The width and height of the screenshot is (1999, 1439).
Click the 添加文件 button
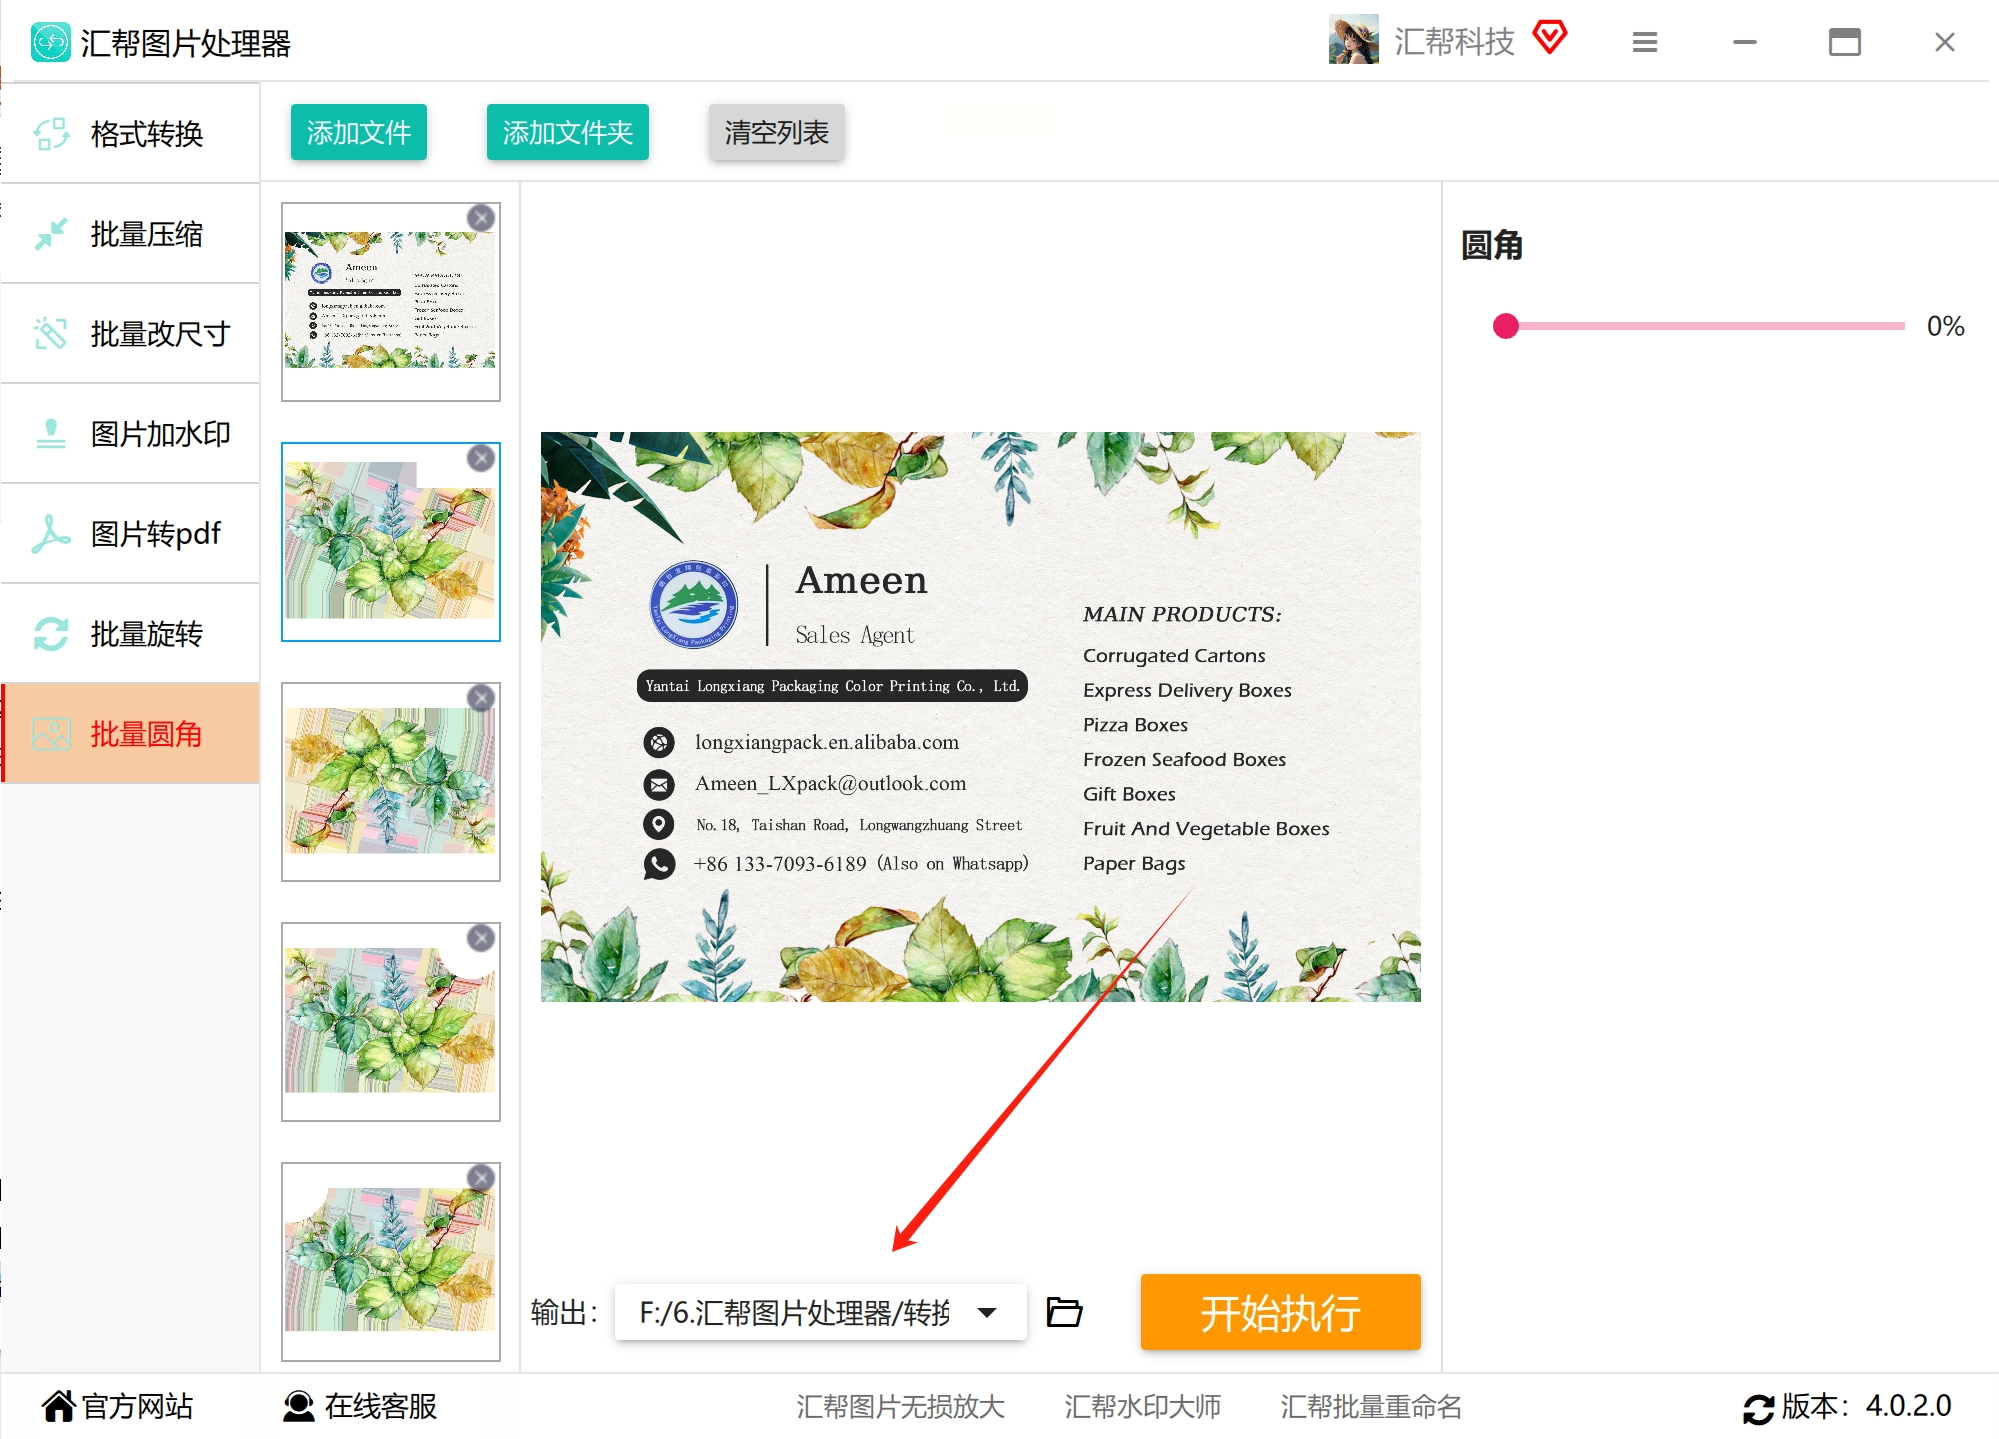click(358, 132)
